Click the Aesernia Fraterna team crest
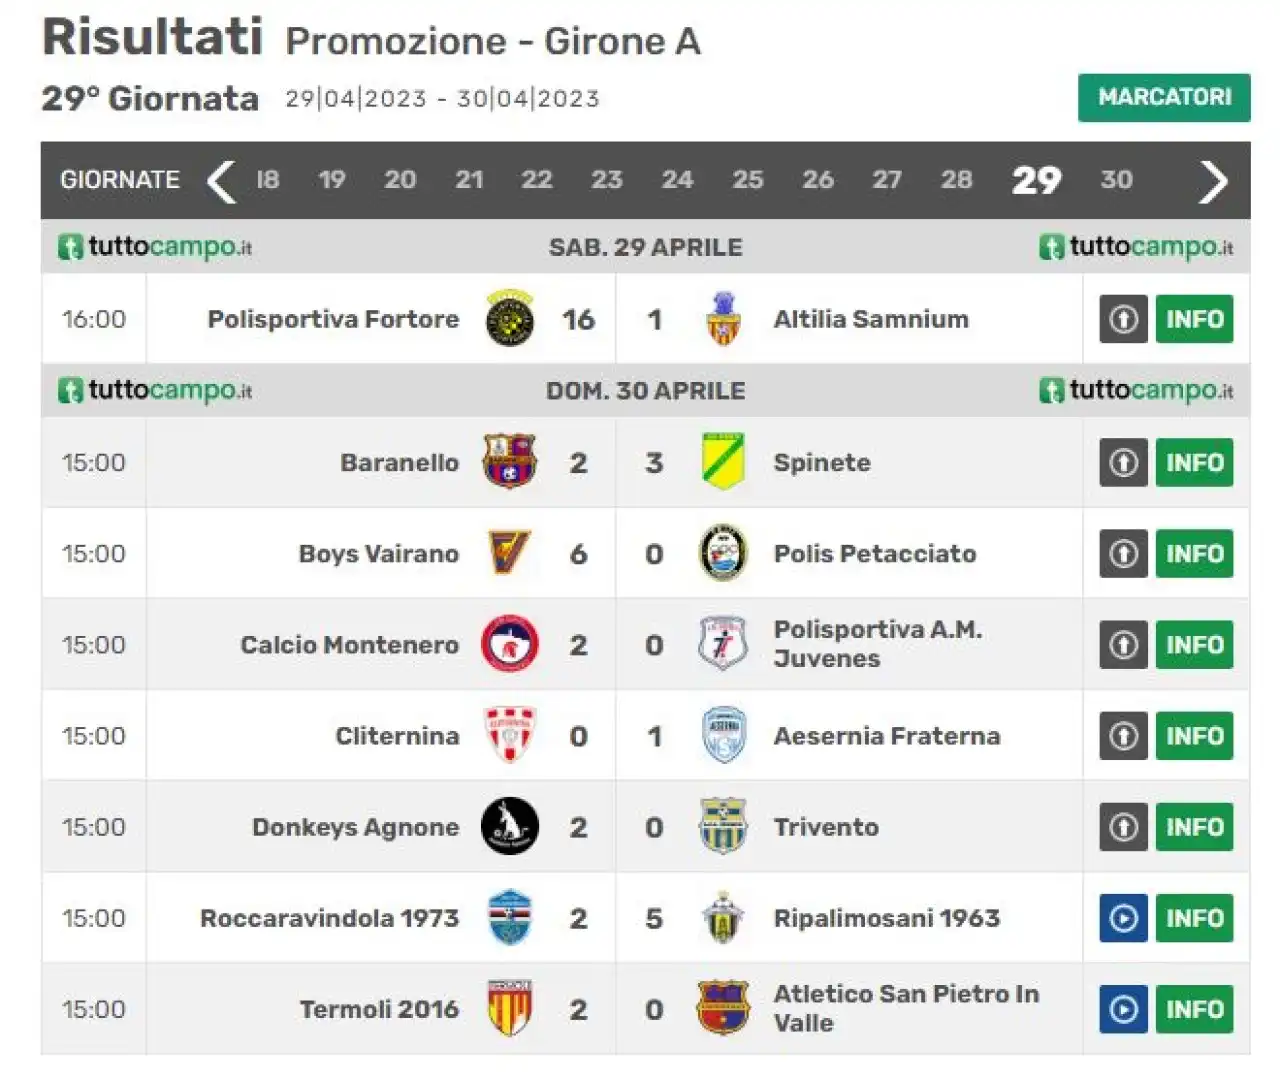The width and height of the screenshot is (1280, 1080). coord(723,736)
